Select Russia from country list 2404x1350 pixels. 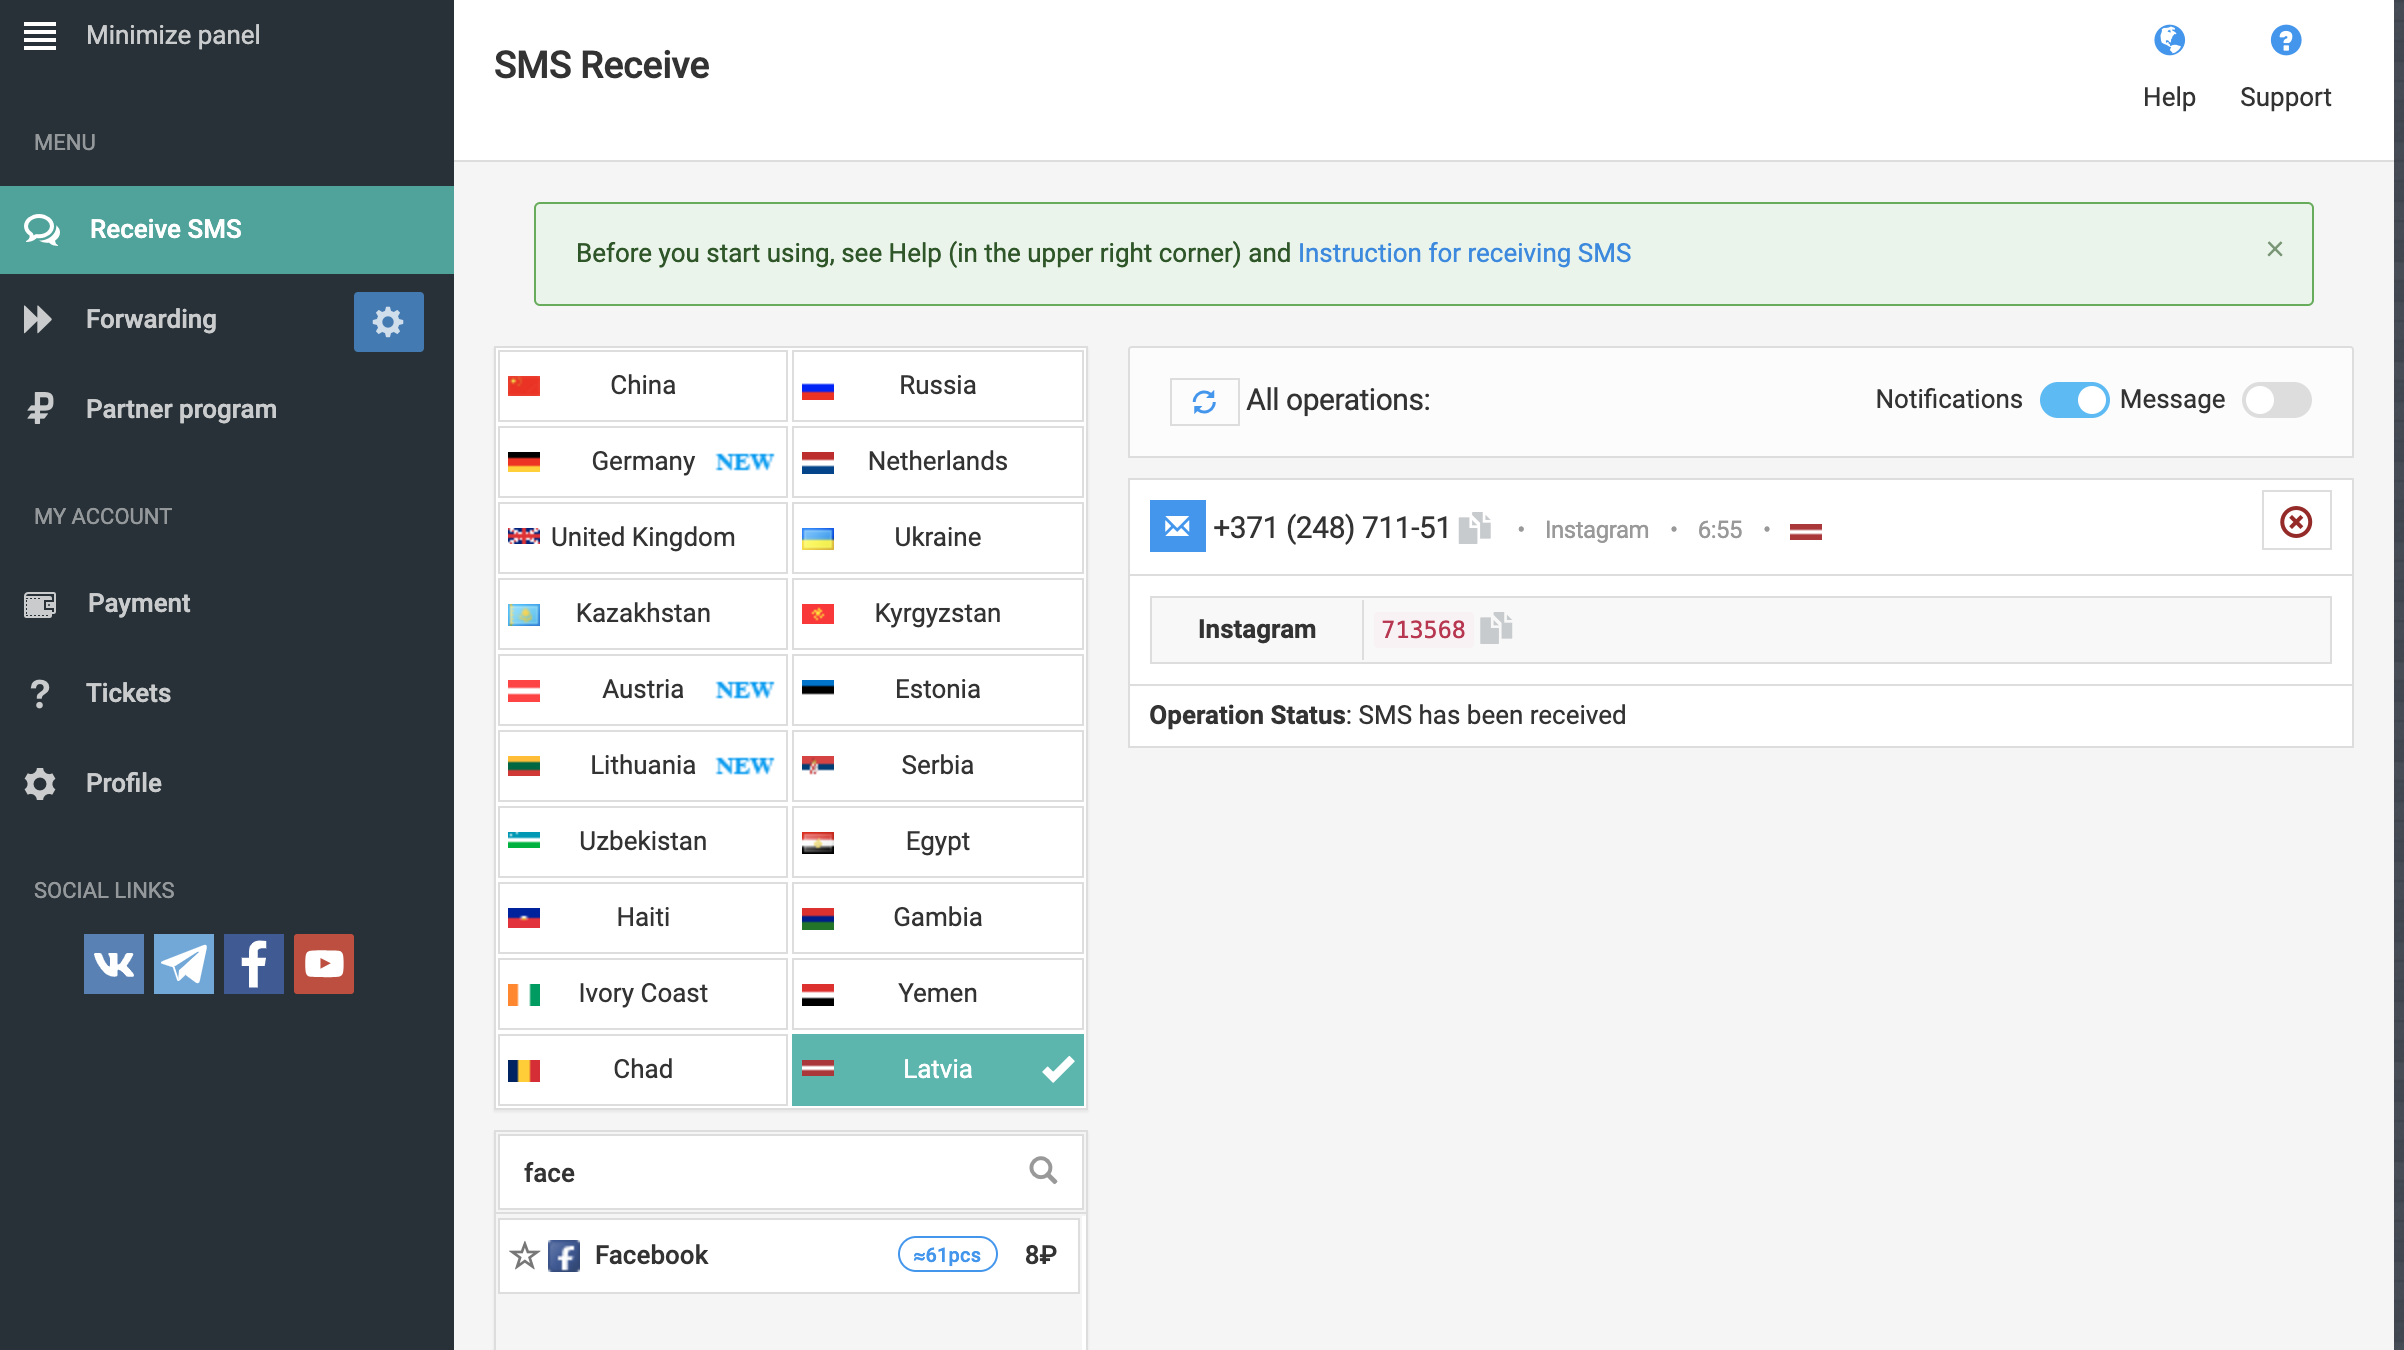pyautogui.click(x=936, y=383)
